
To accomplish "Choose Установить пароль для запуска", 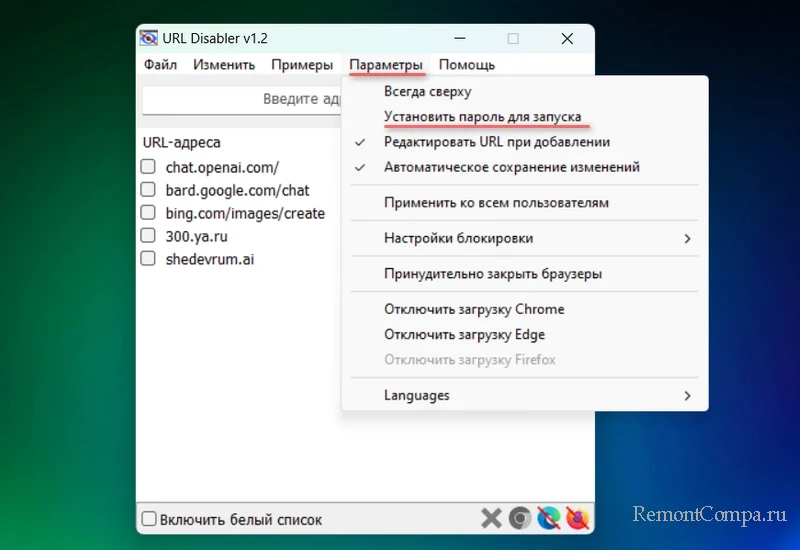I will pyautogui.click(x=482, y=117).
